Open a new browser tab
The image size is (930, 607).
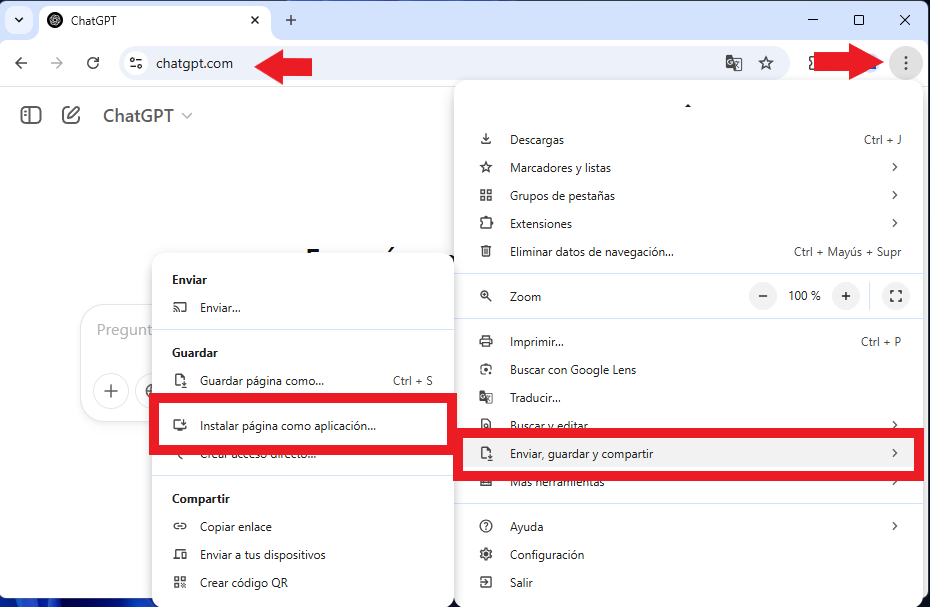pyautogui.click(x=291, y=20)
